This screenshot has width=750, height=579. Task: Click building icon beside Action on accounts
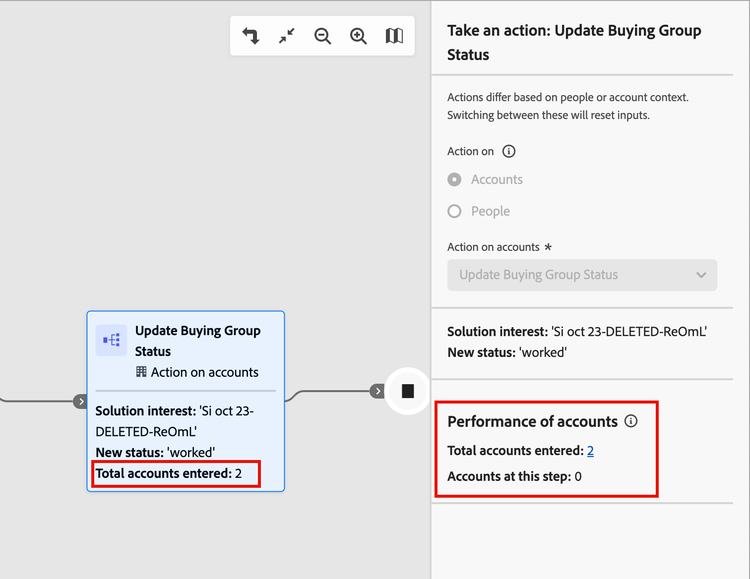(x=141, y=372)
